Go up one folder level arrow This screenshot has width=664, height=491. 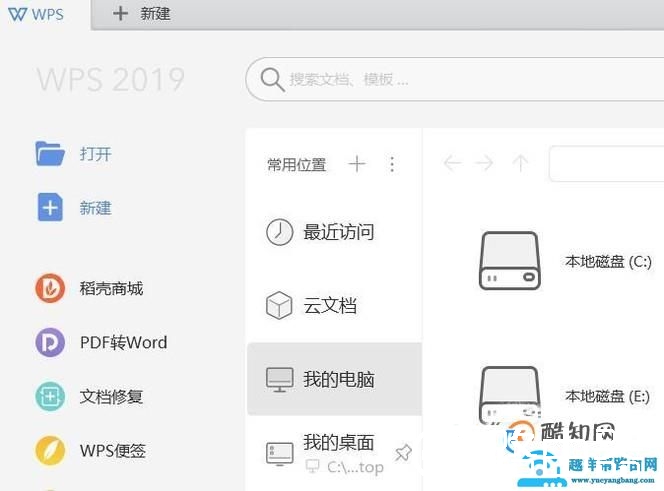pyautogui.click(x=520, y=163)
